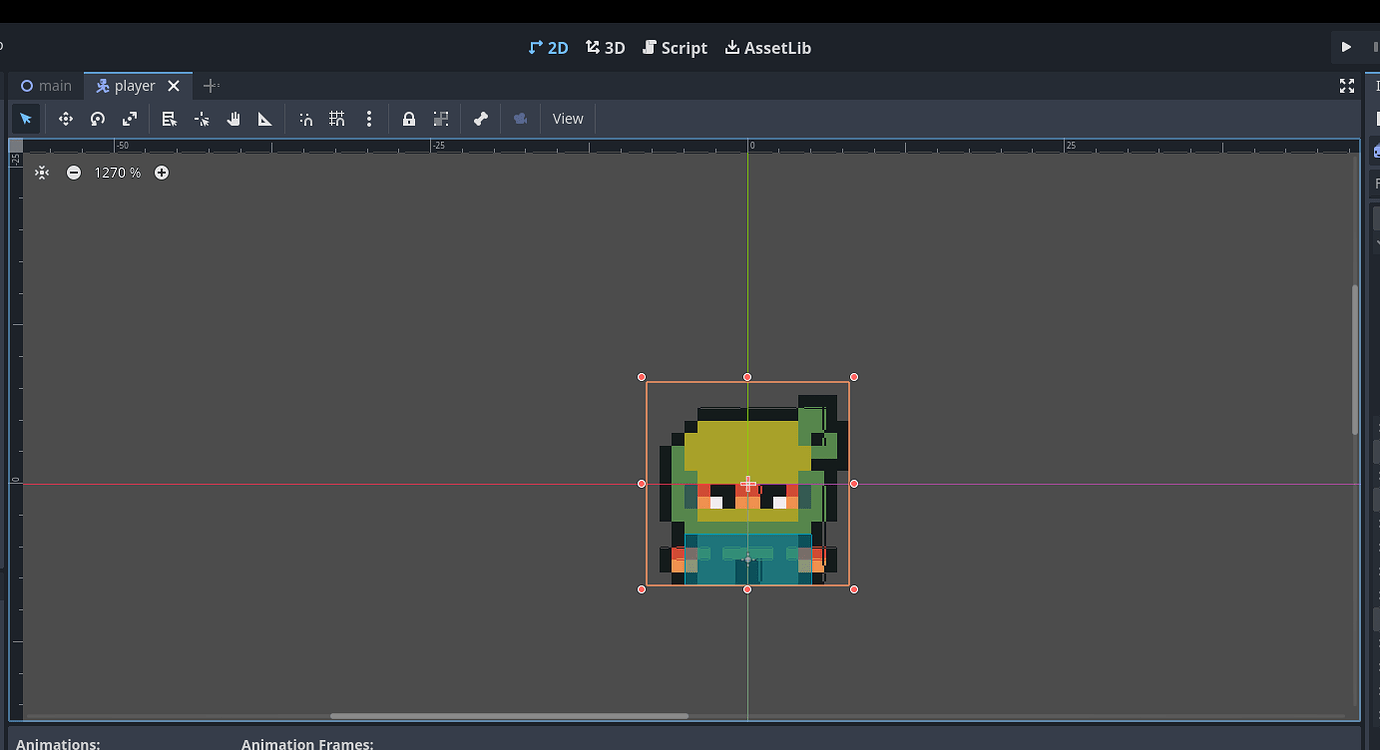This screenshot has width=1380, height=750.
Task: Open skeleton bone options
Action: pos(481,119)
